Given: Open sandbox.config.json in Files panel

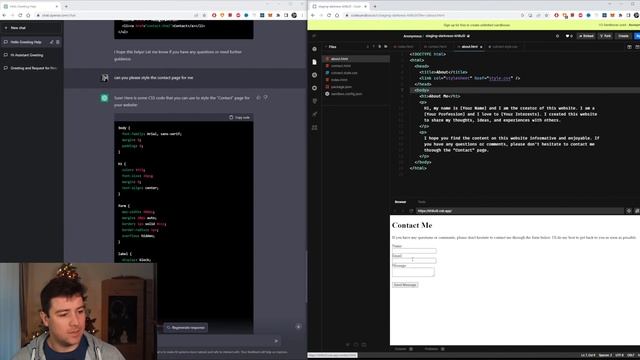Looking at the screenshot, I should pyautogui.click(x=356, y=94).
